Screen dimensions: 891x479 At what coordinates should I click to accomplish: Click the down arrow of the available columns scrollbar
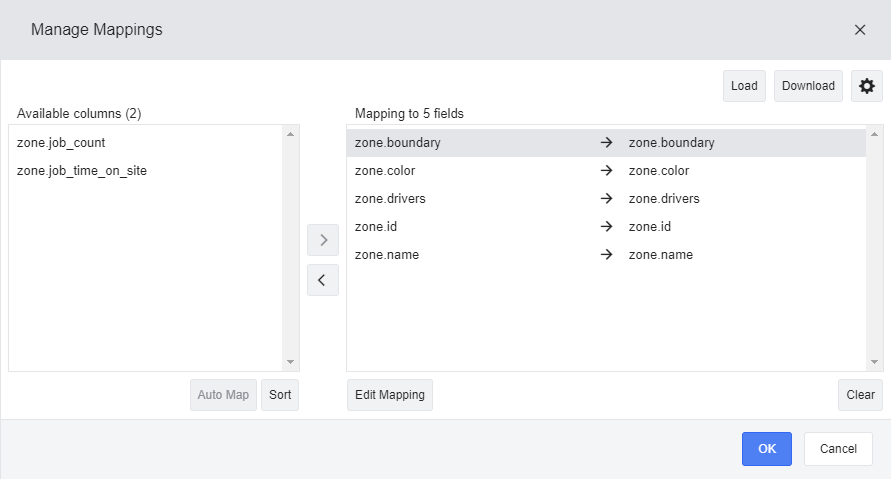(x=290, y=362)
